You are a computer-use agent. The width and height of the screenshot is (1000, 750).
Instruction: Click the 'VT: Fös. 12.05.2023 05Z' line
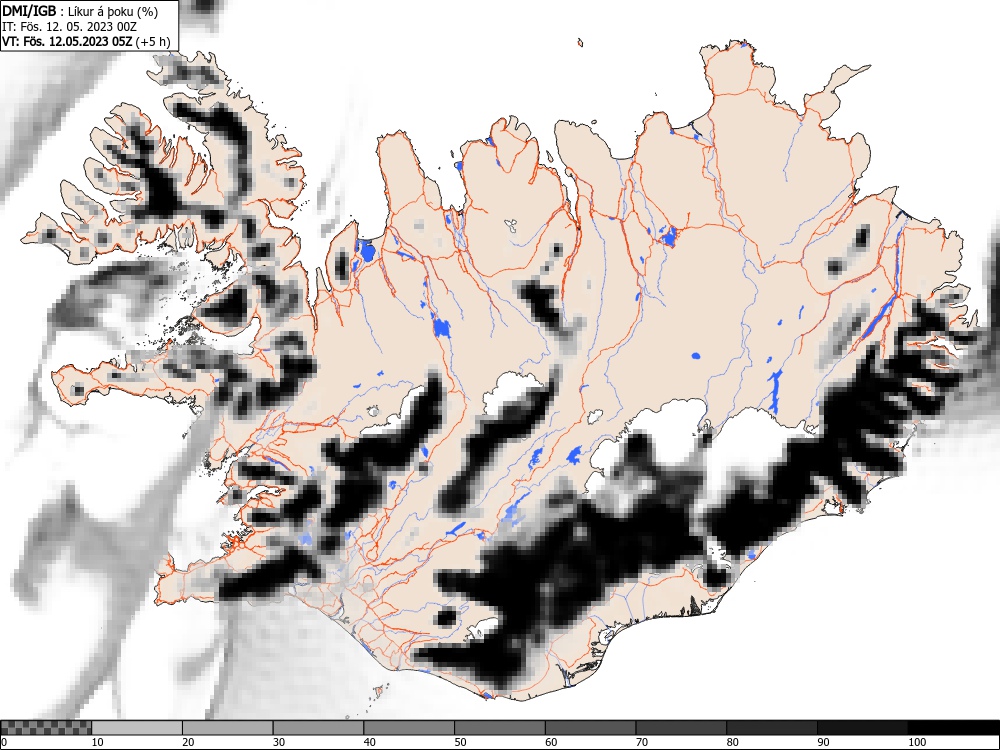tap(68, 41)
